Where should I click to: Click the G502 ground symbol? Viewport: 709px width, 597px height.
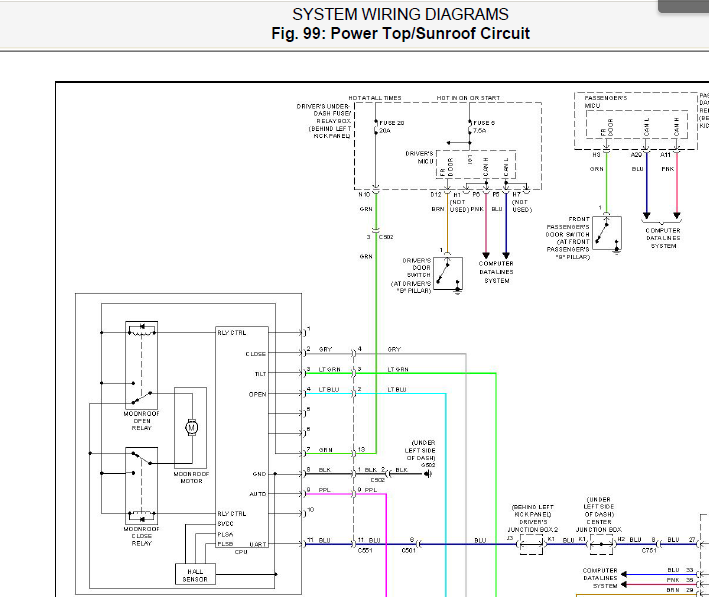pos(428,474)
